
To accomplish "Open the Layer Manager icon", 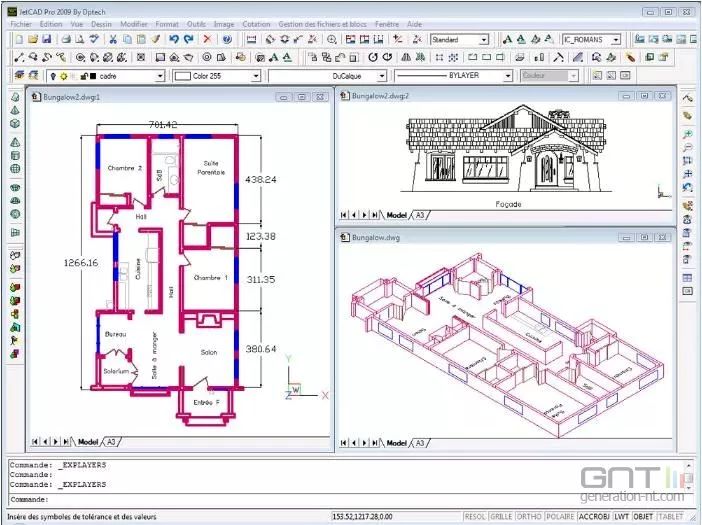I will pos(19,76).
